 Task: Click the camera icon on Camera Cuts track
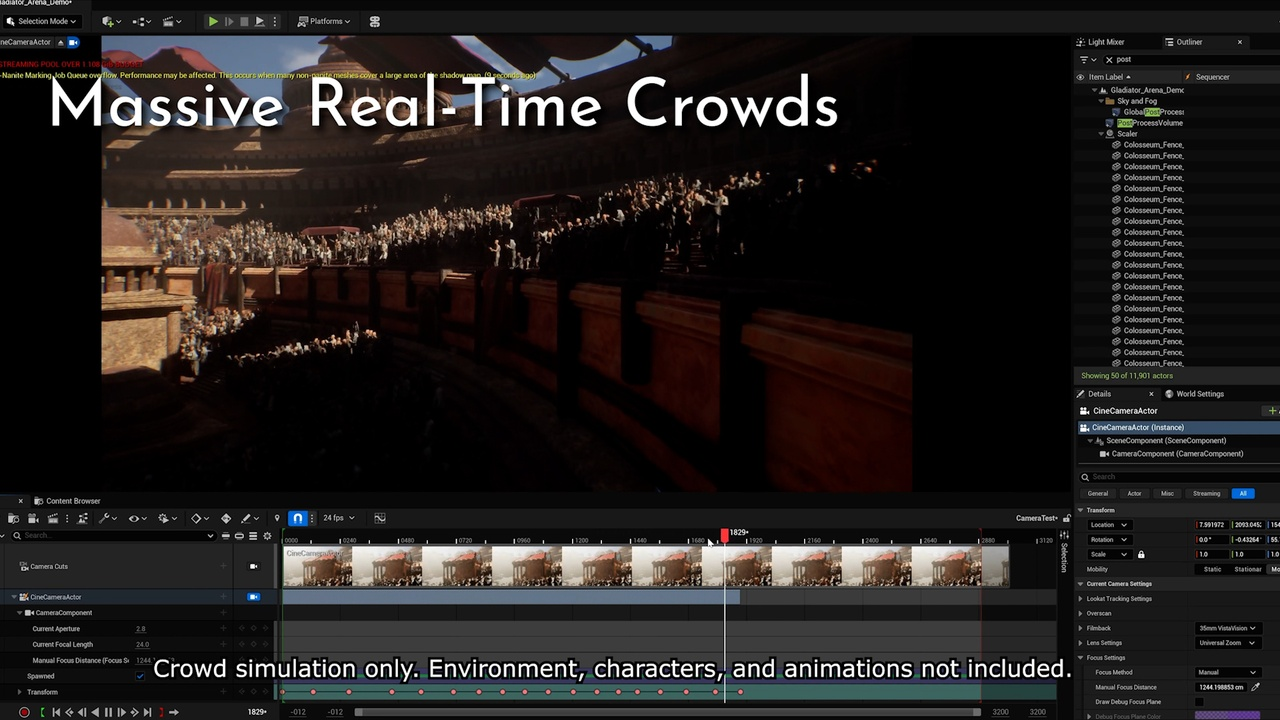253,566
